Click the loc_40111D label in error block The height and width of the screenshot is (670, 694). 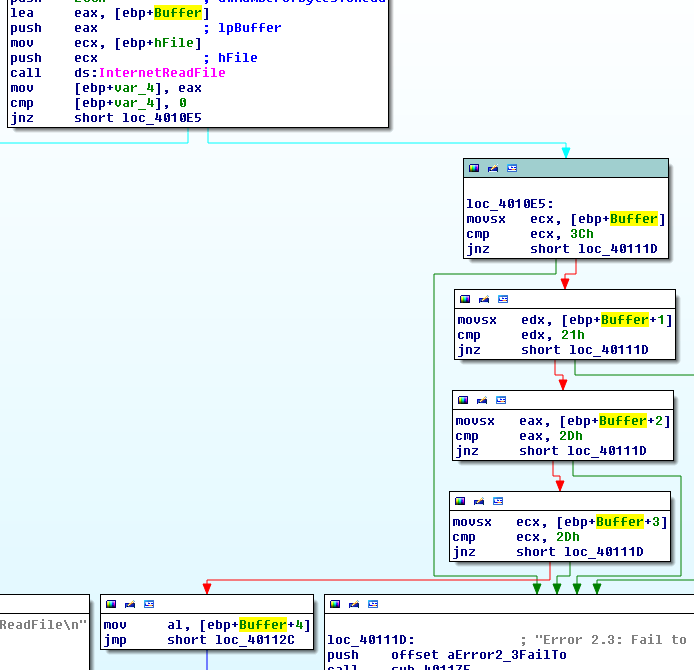pyautogui.click(x=368, y=640)
